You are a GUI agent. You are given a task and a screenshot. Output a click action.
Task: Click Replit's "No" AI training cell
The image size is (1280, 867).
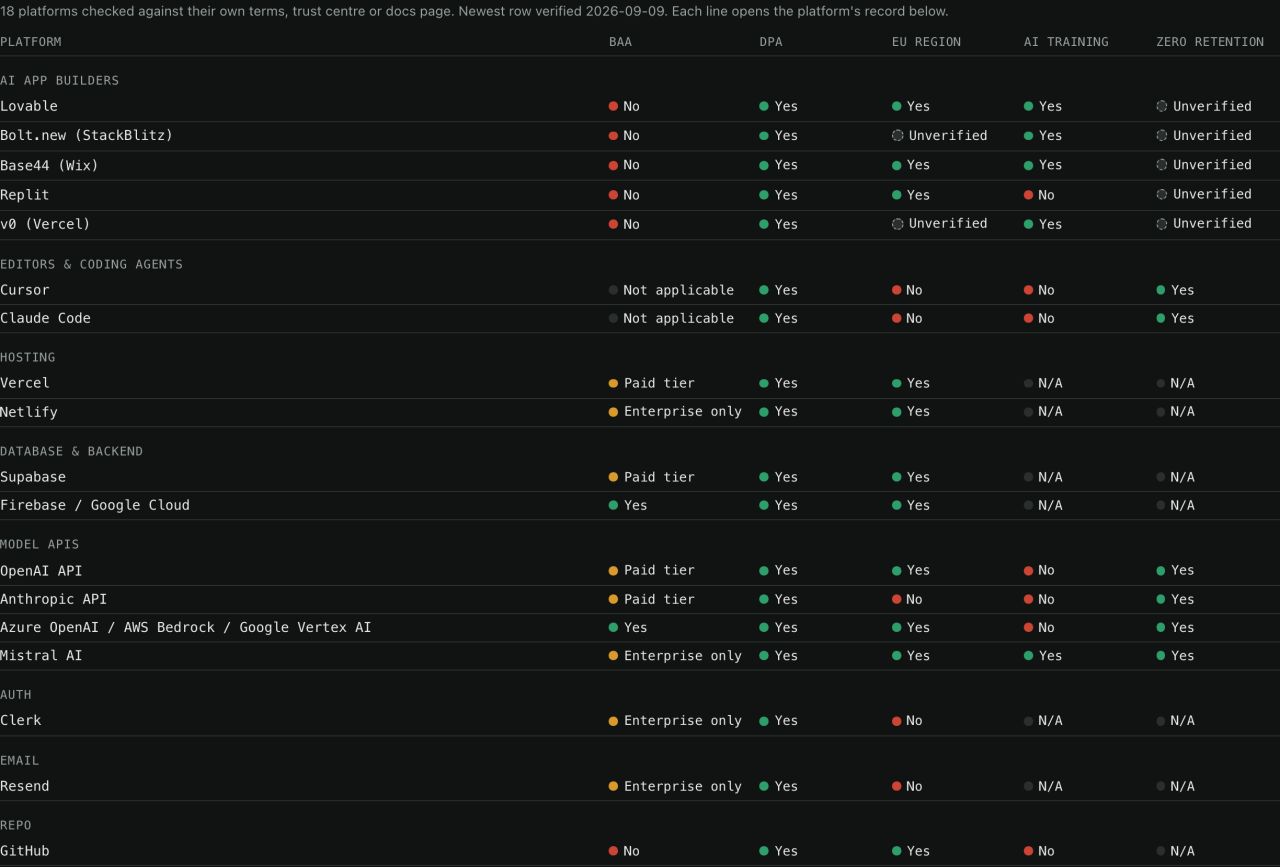1040,195
